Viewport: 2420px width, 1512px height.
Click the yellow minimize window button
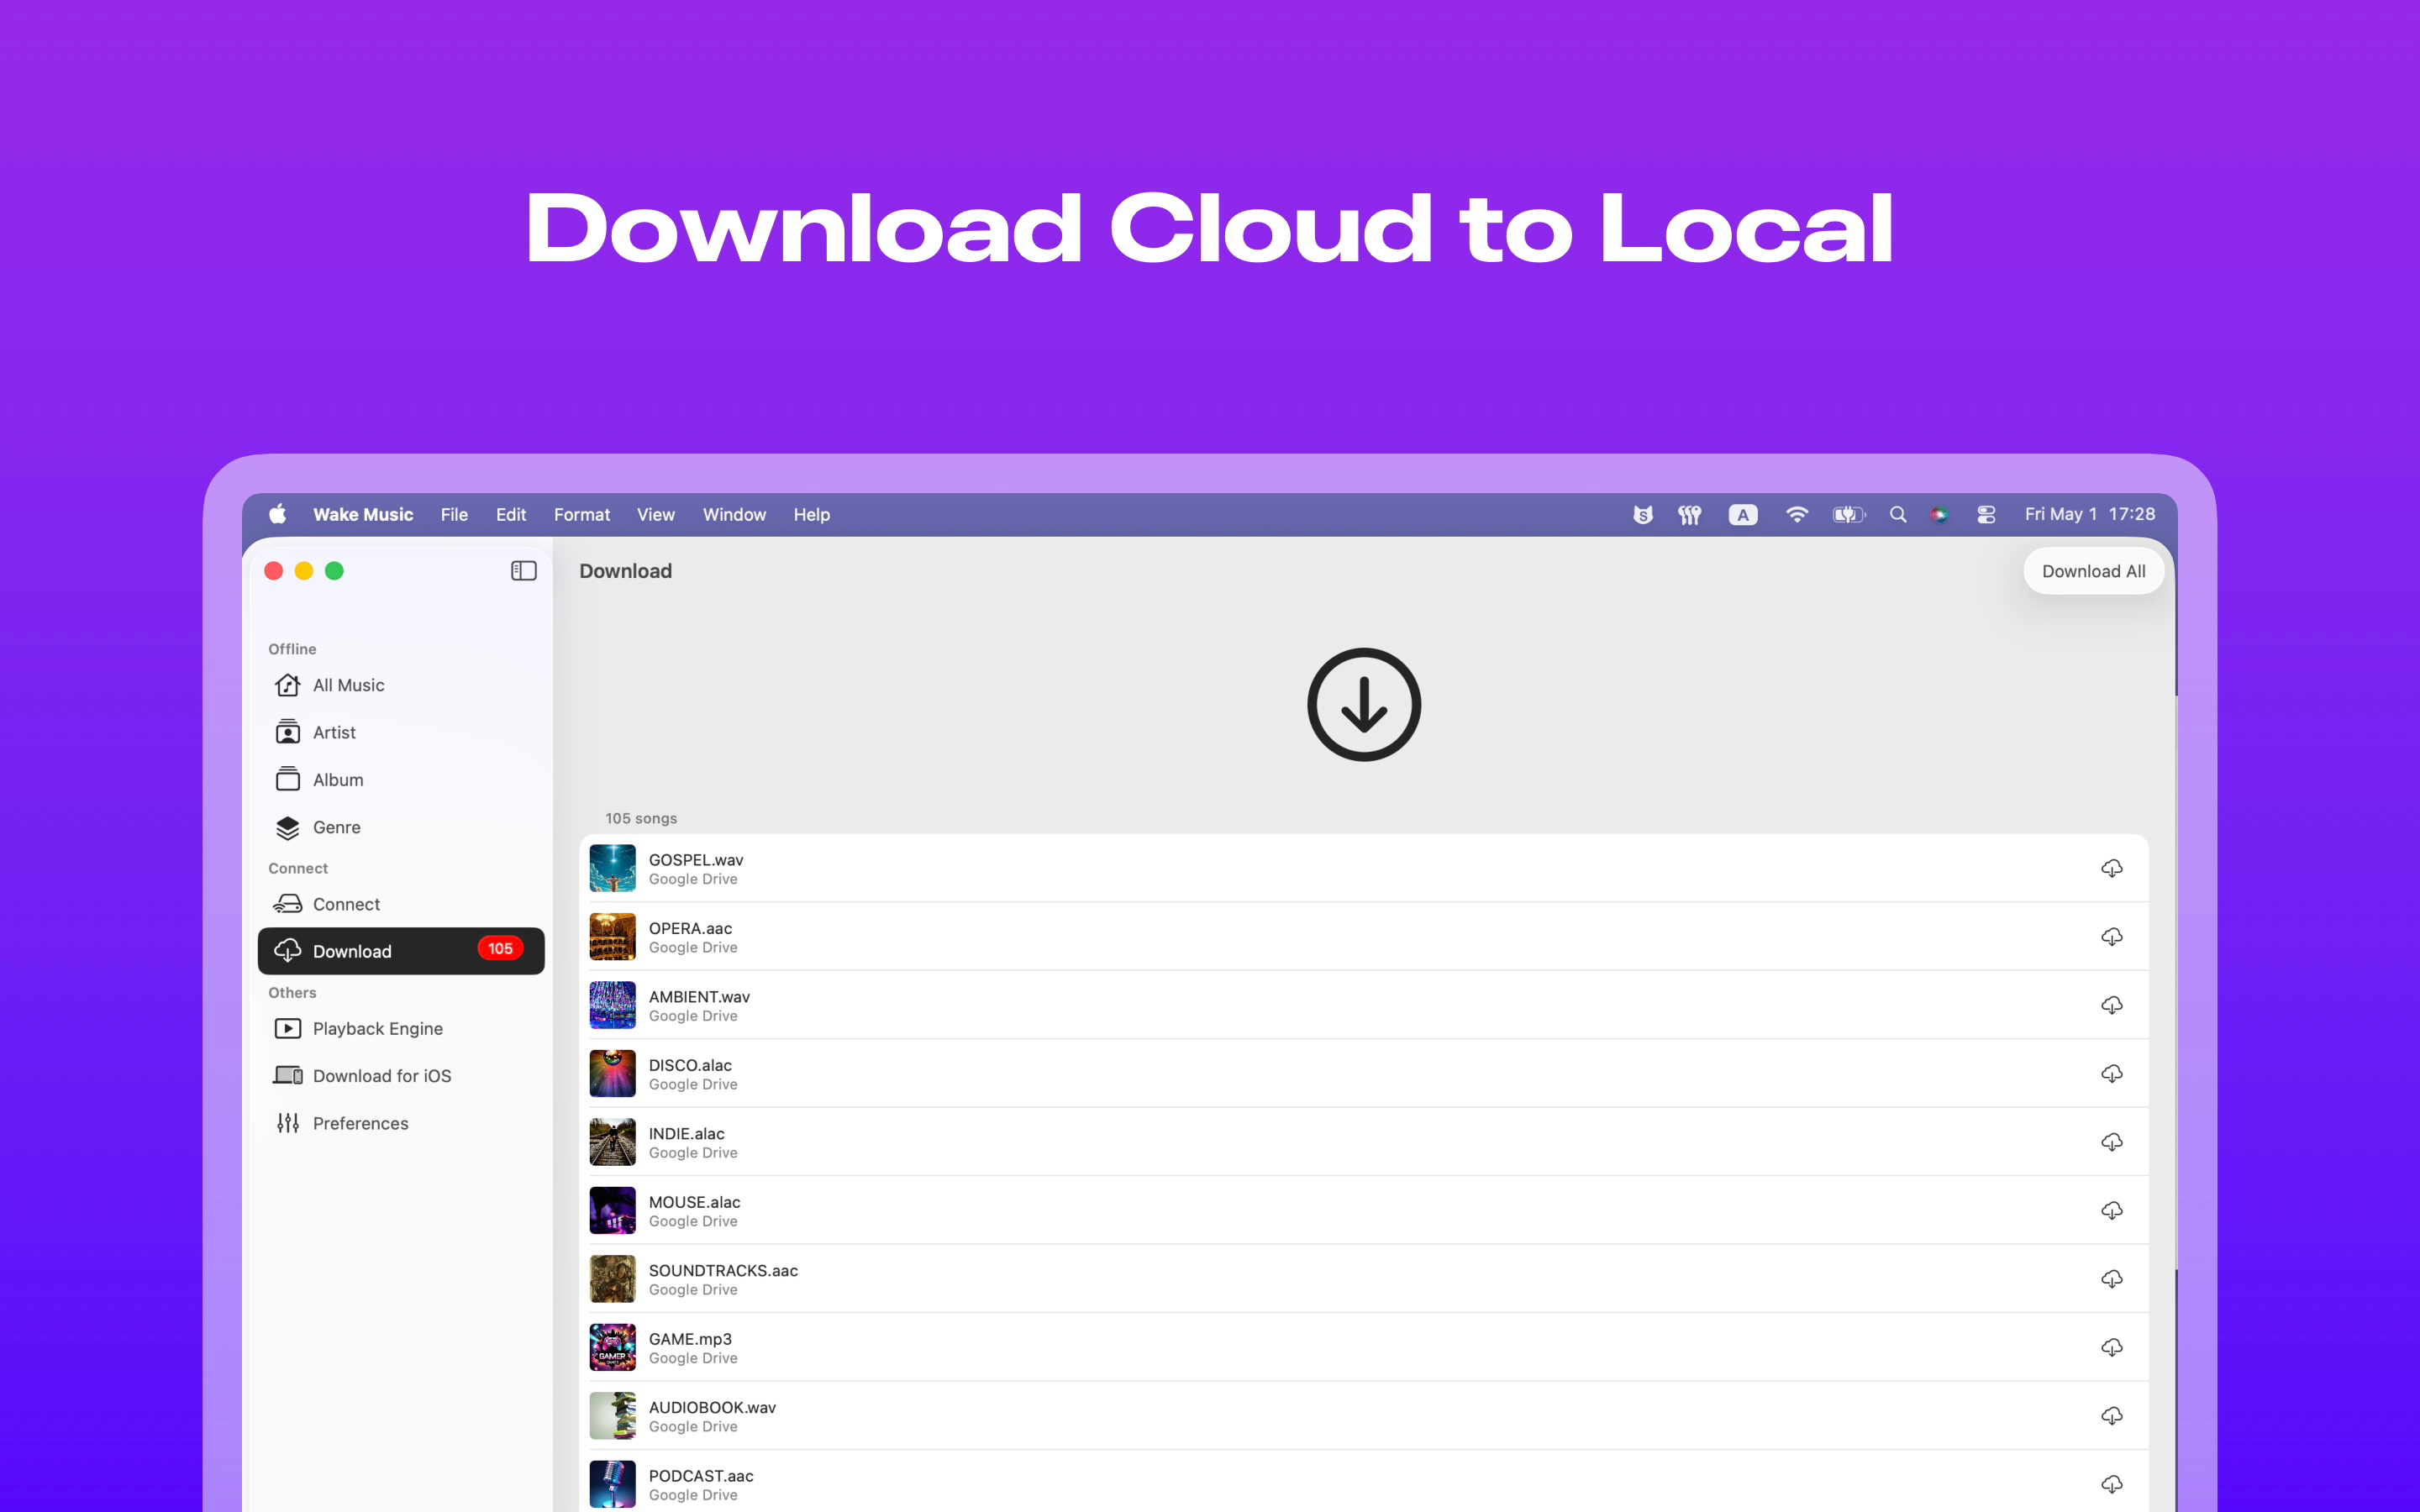[x=304, y=571]
